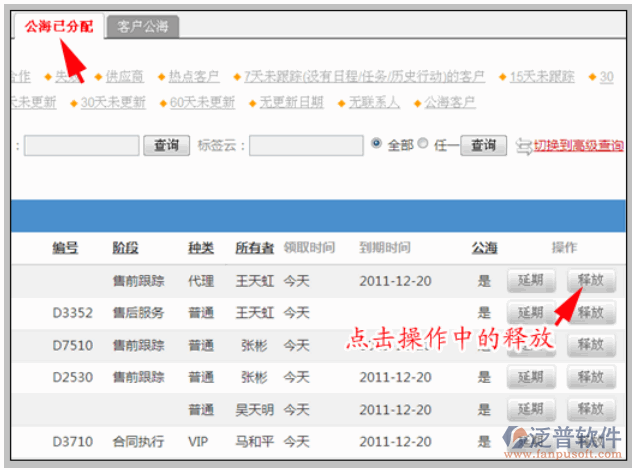Sort by 所有者 column header

tap(254, 248)
